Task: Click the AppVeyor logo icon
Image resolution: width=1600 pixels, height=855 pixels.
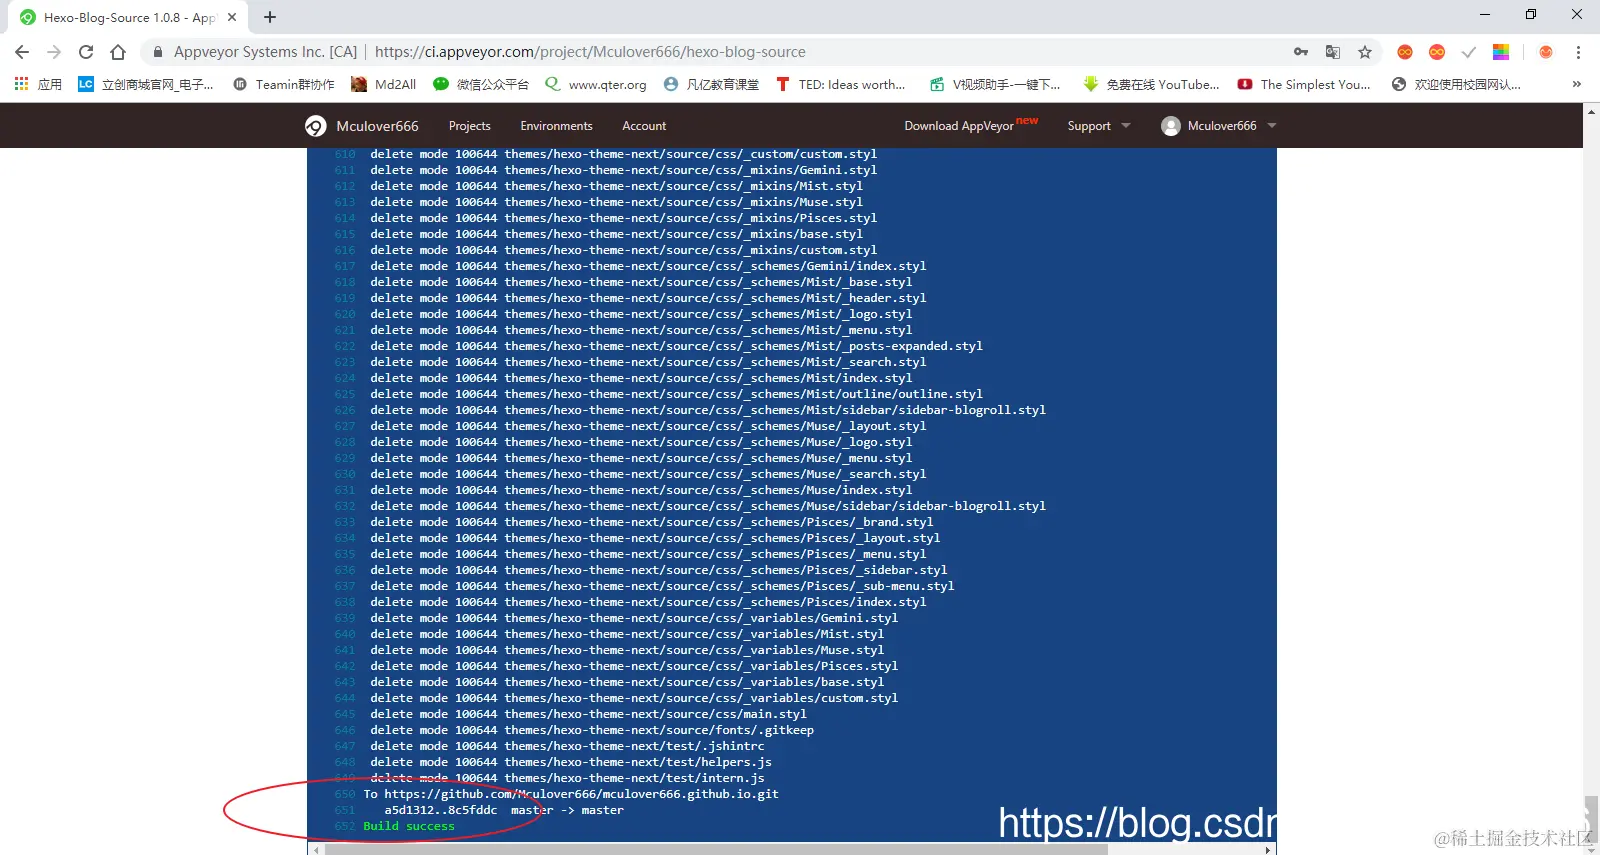Action: 315,126
